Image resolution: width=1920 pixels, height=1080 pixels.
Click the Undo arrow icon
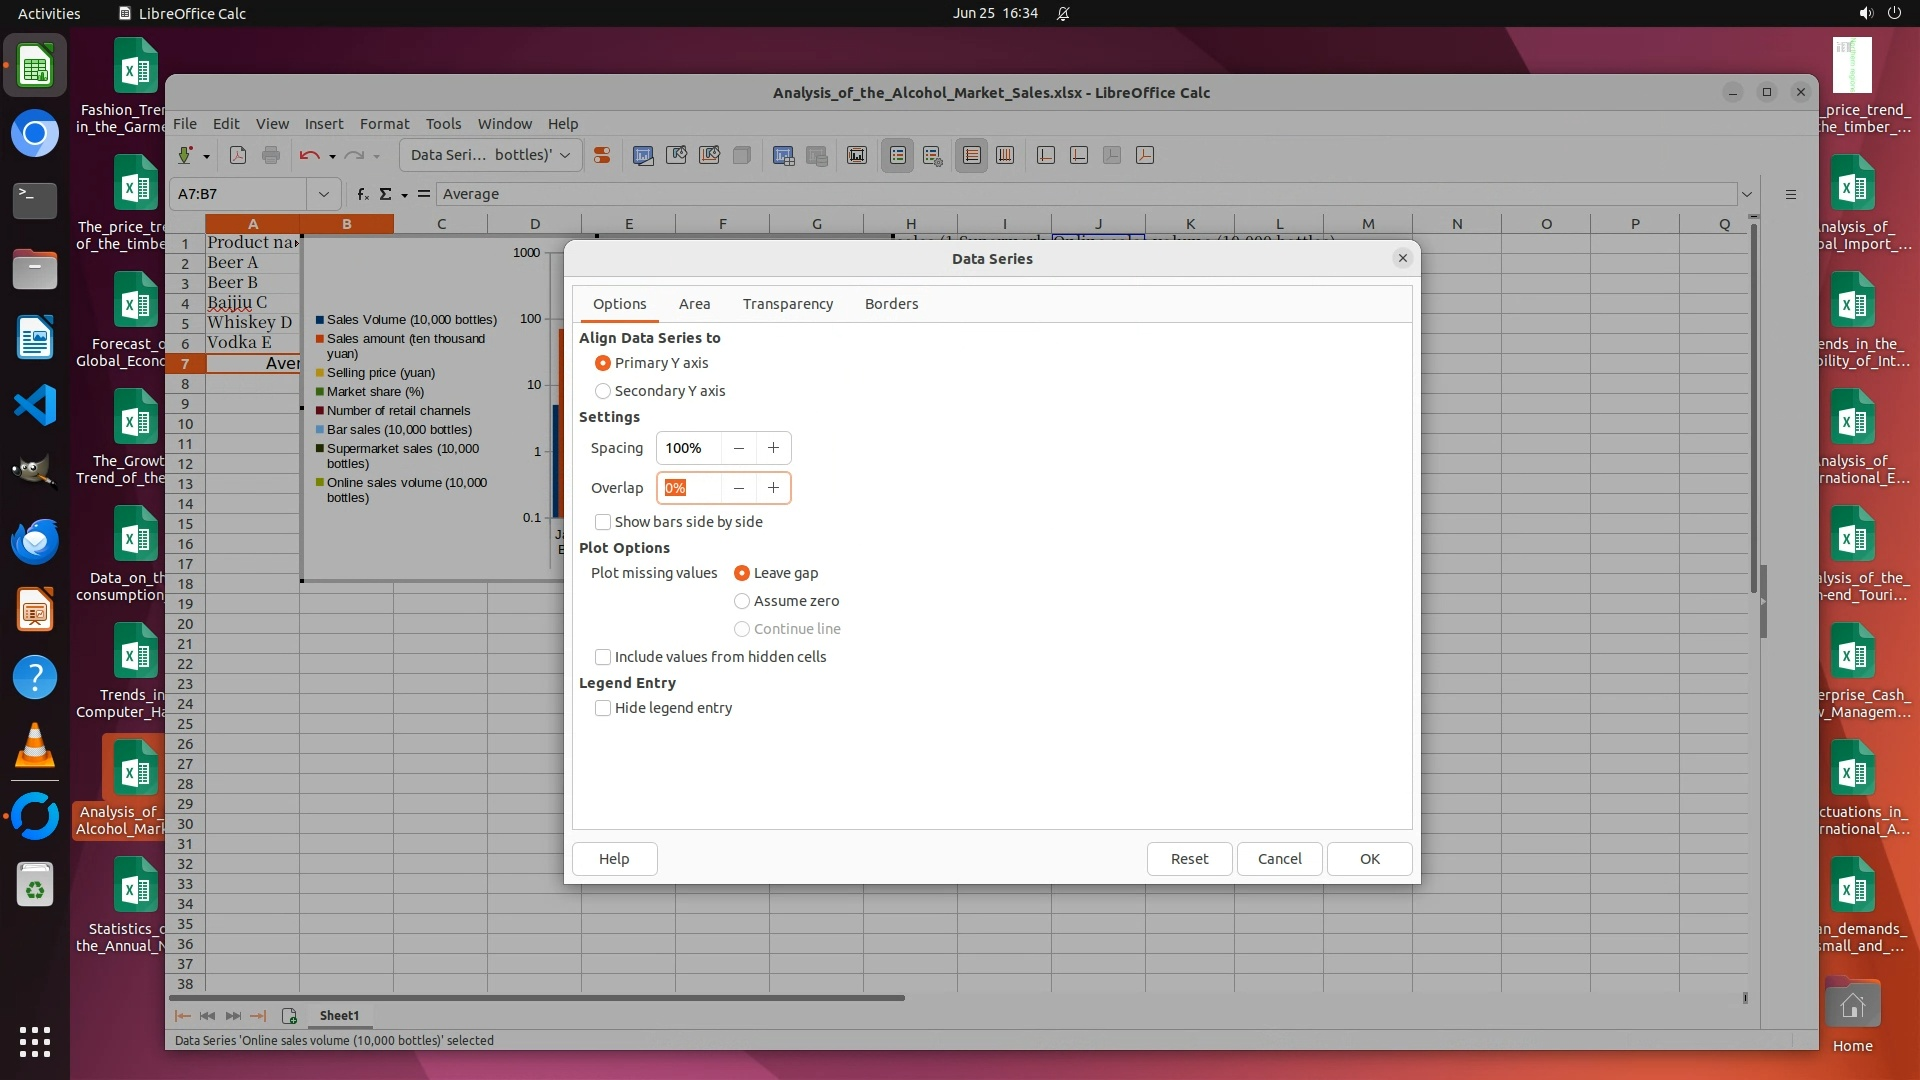tap(309, 155)
